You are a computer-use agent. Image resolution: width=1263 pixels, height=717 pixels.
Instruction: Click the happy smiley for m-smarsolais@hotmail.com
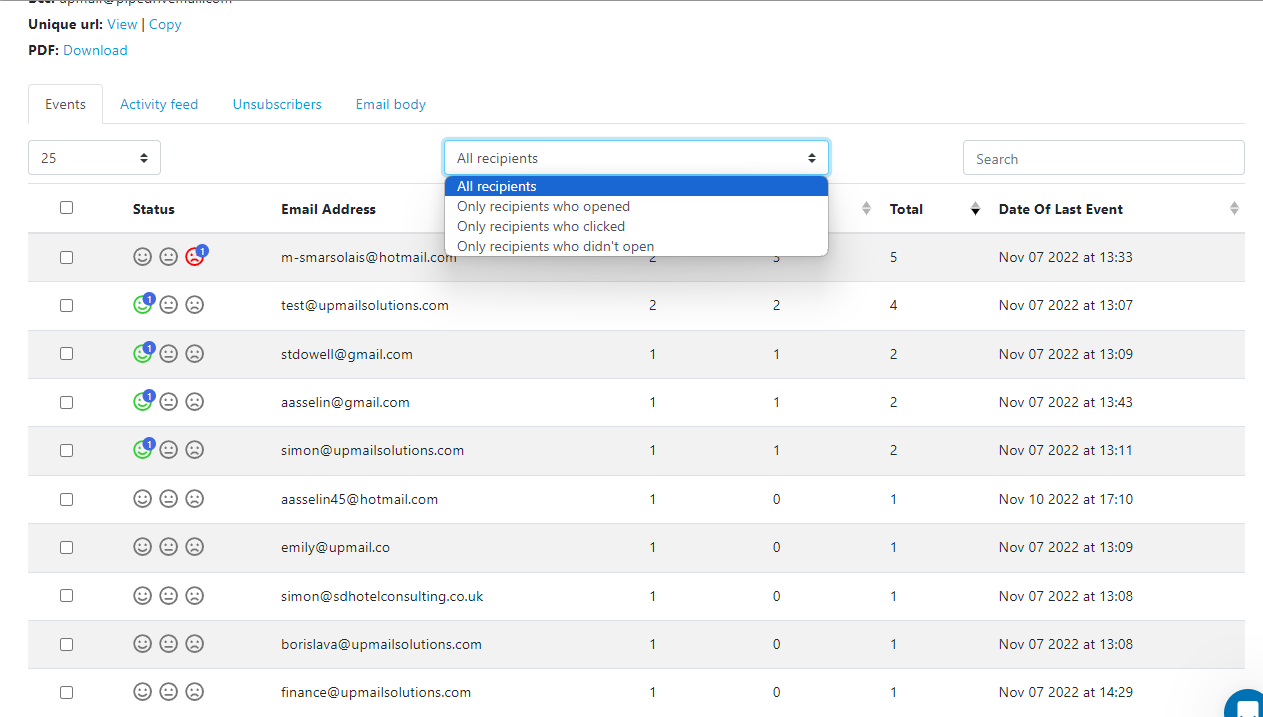pyautogui.click(x=142, y=257)
